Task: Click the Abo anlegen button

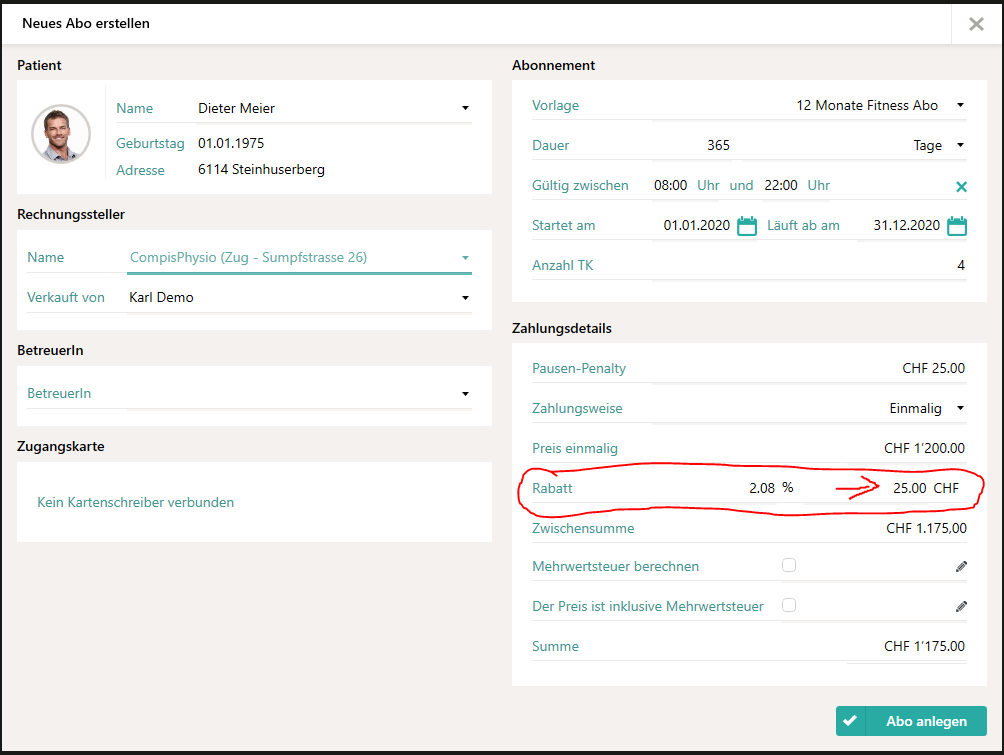Action: 911,721
